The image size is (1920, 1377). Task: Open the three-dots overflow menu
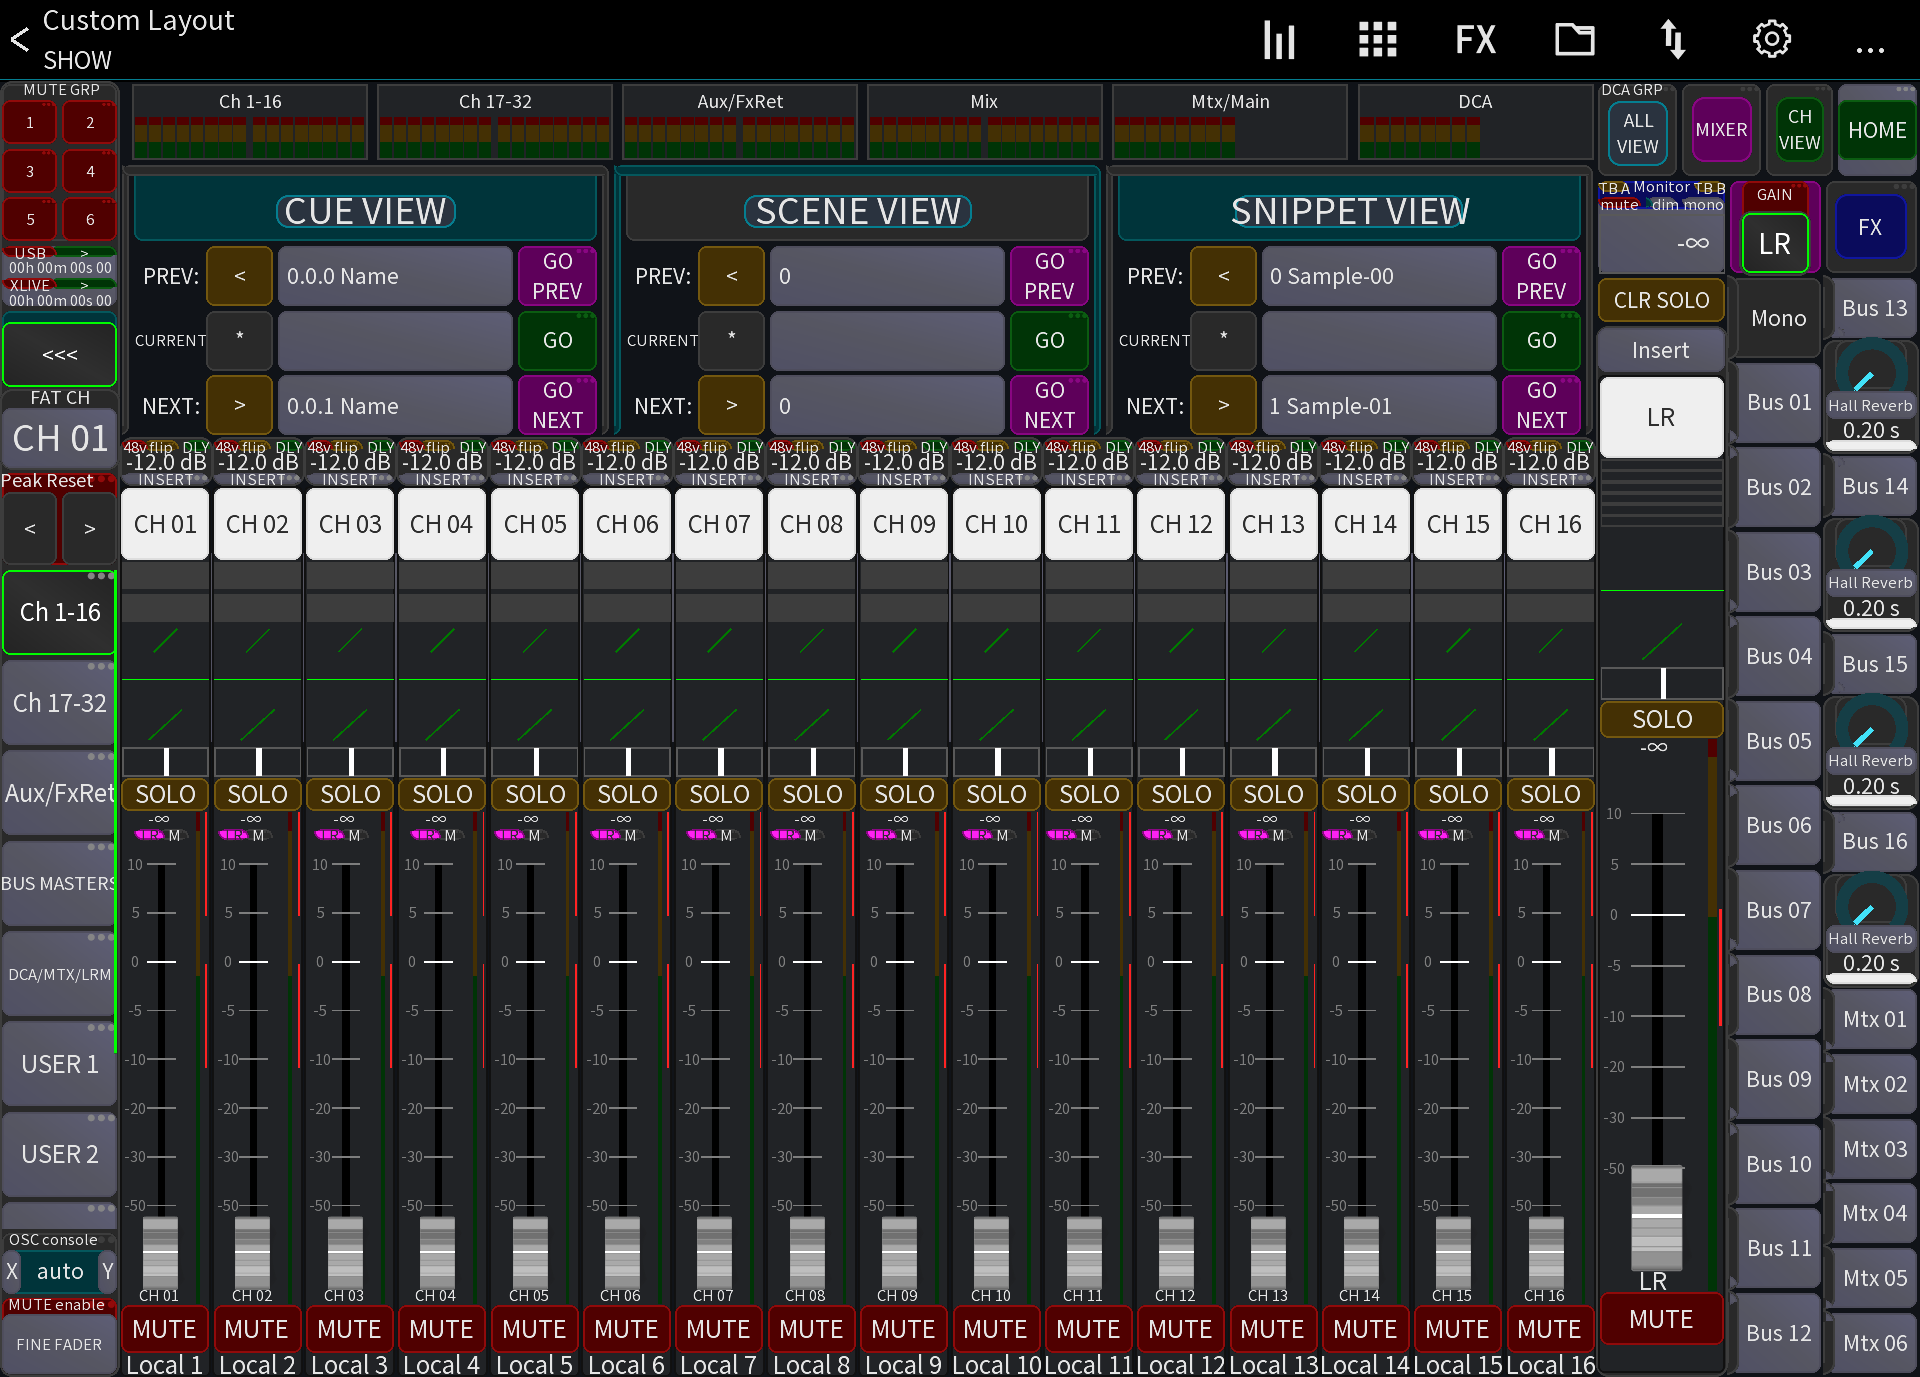pos(1869,49)
